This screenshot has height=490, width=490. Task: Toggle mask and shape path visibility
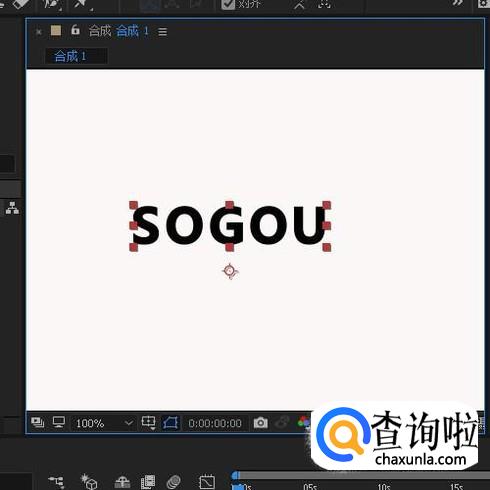170,423
